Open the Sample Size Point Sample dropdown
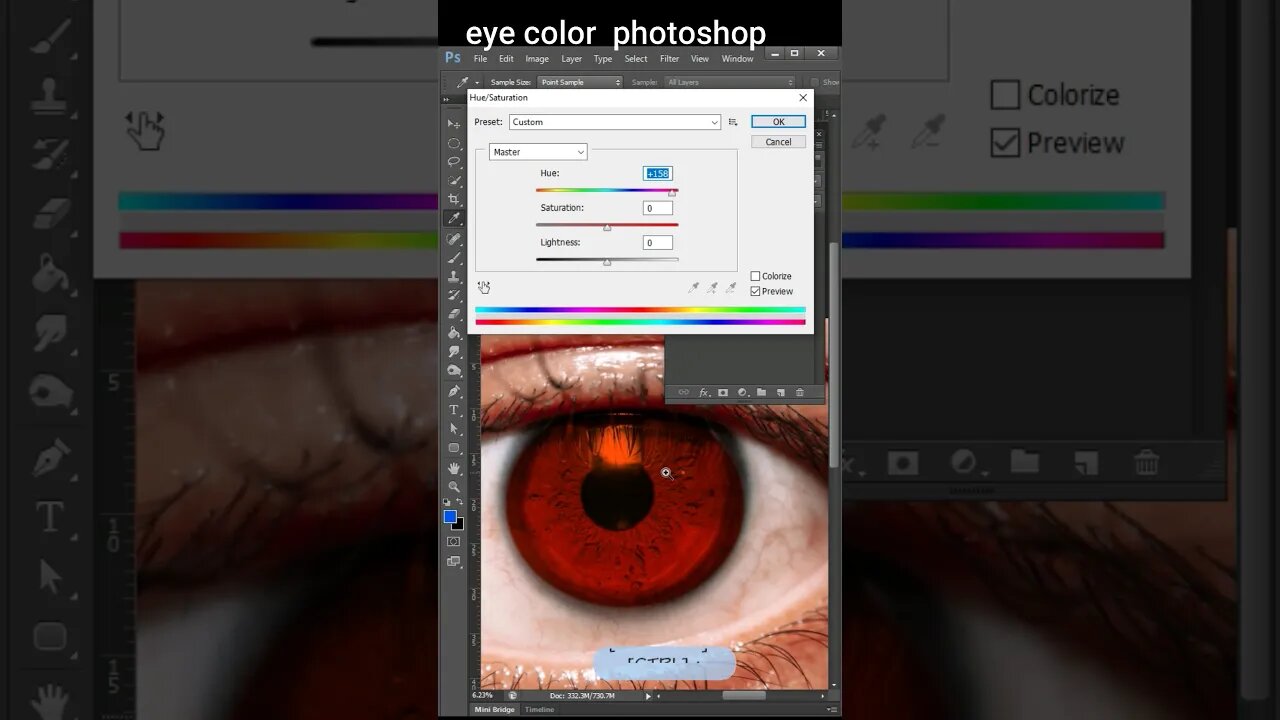Screen dimensions: 1280x720 point(580,82)
